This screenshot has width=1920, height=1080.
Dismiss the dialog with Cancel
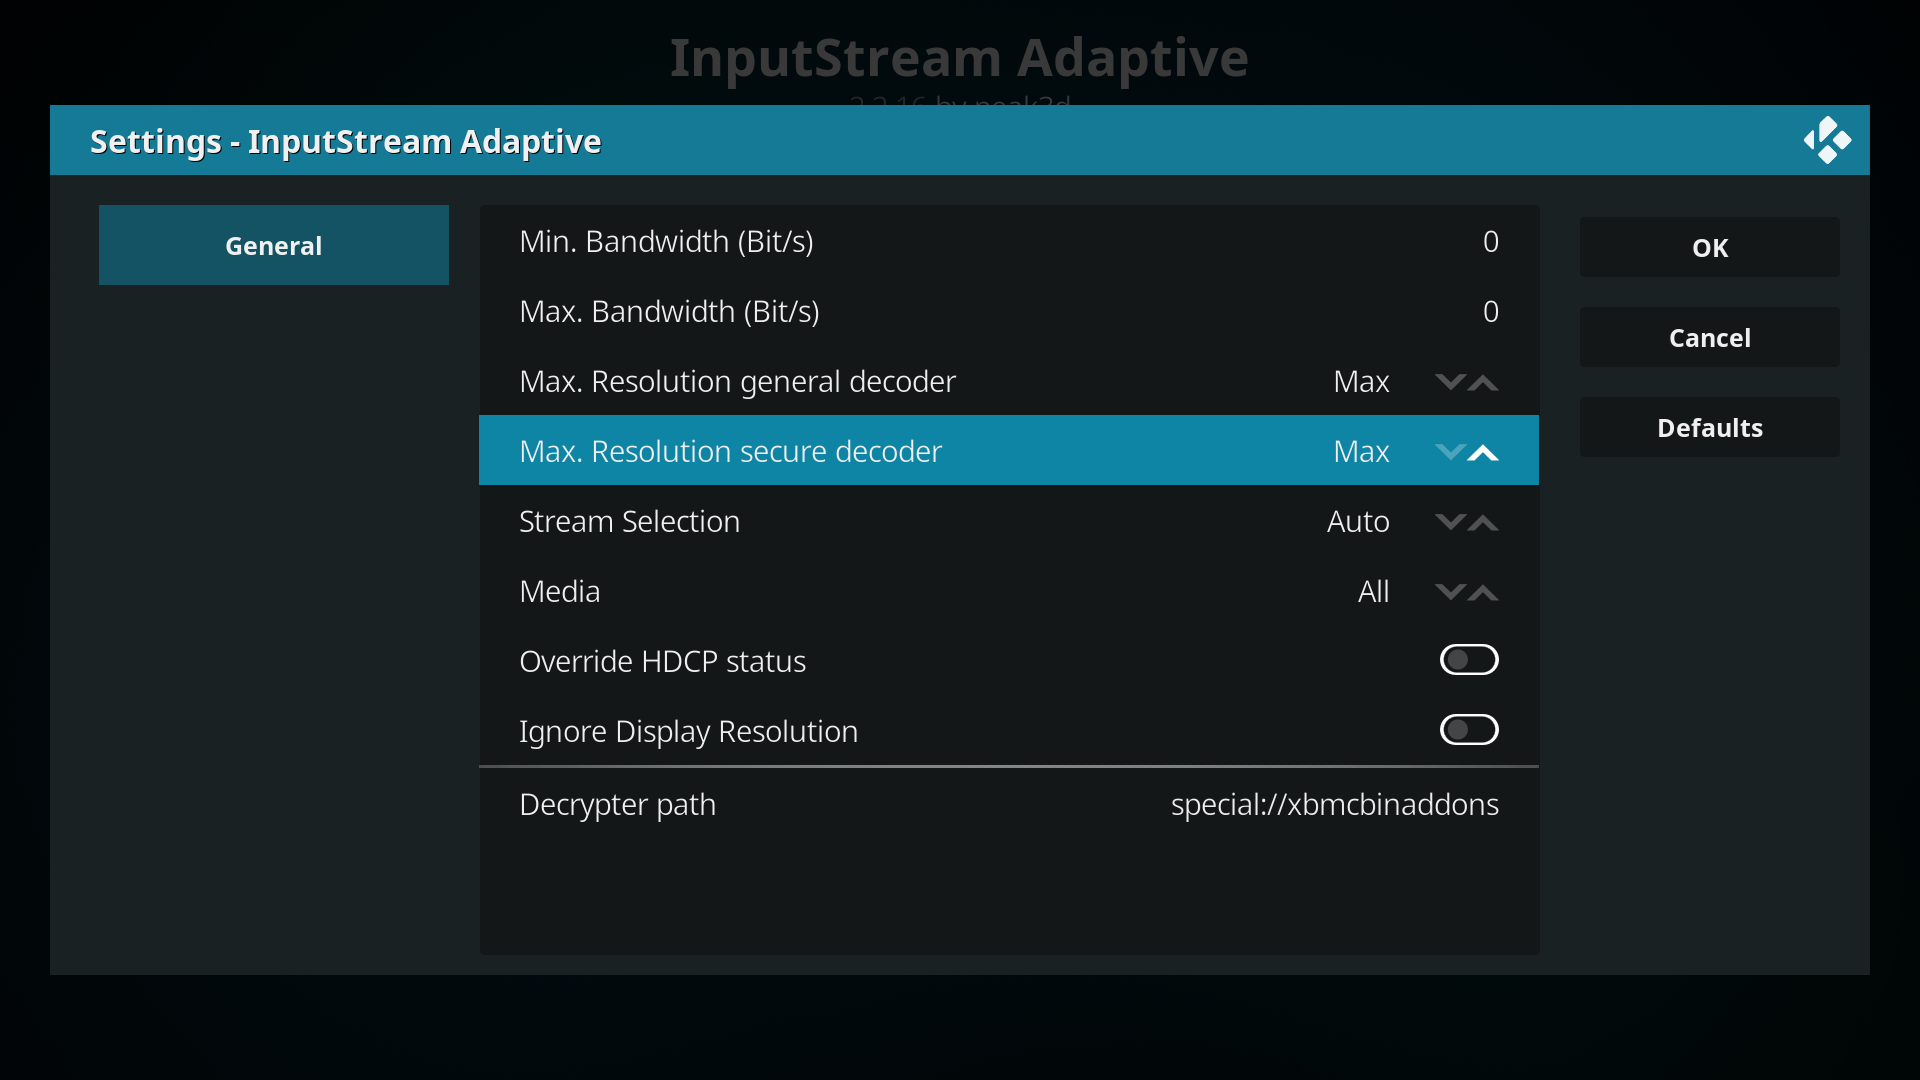1710,337
